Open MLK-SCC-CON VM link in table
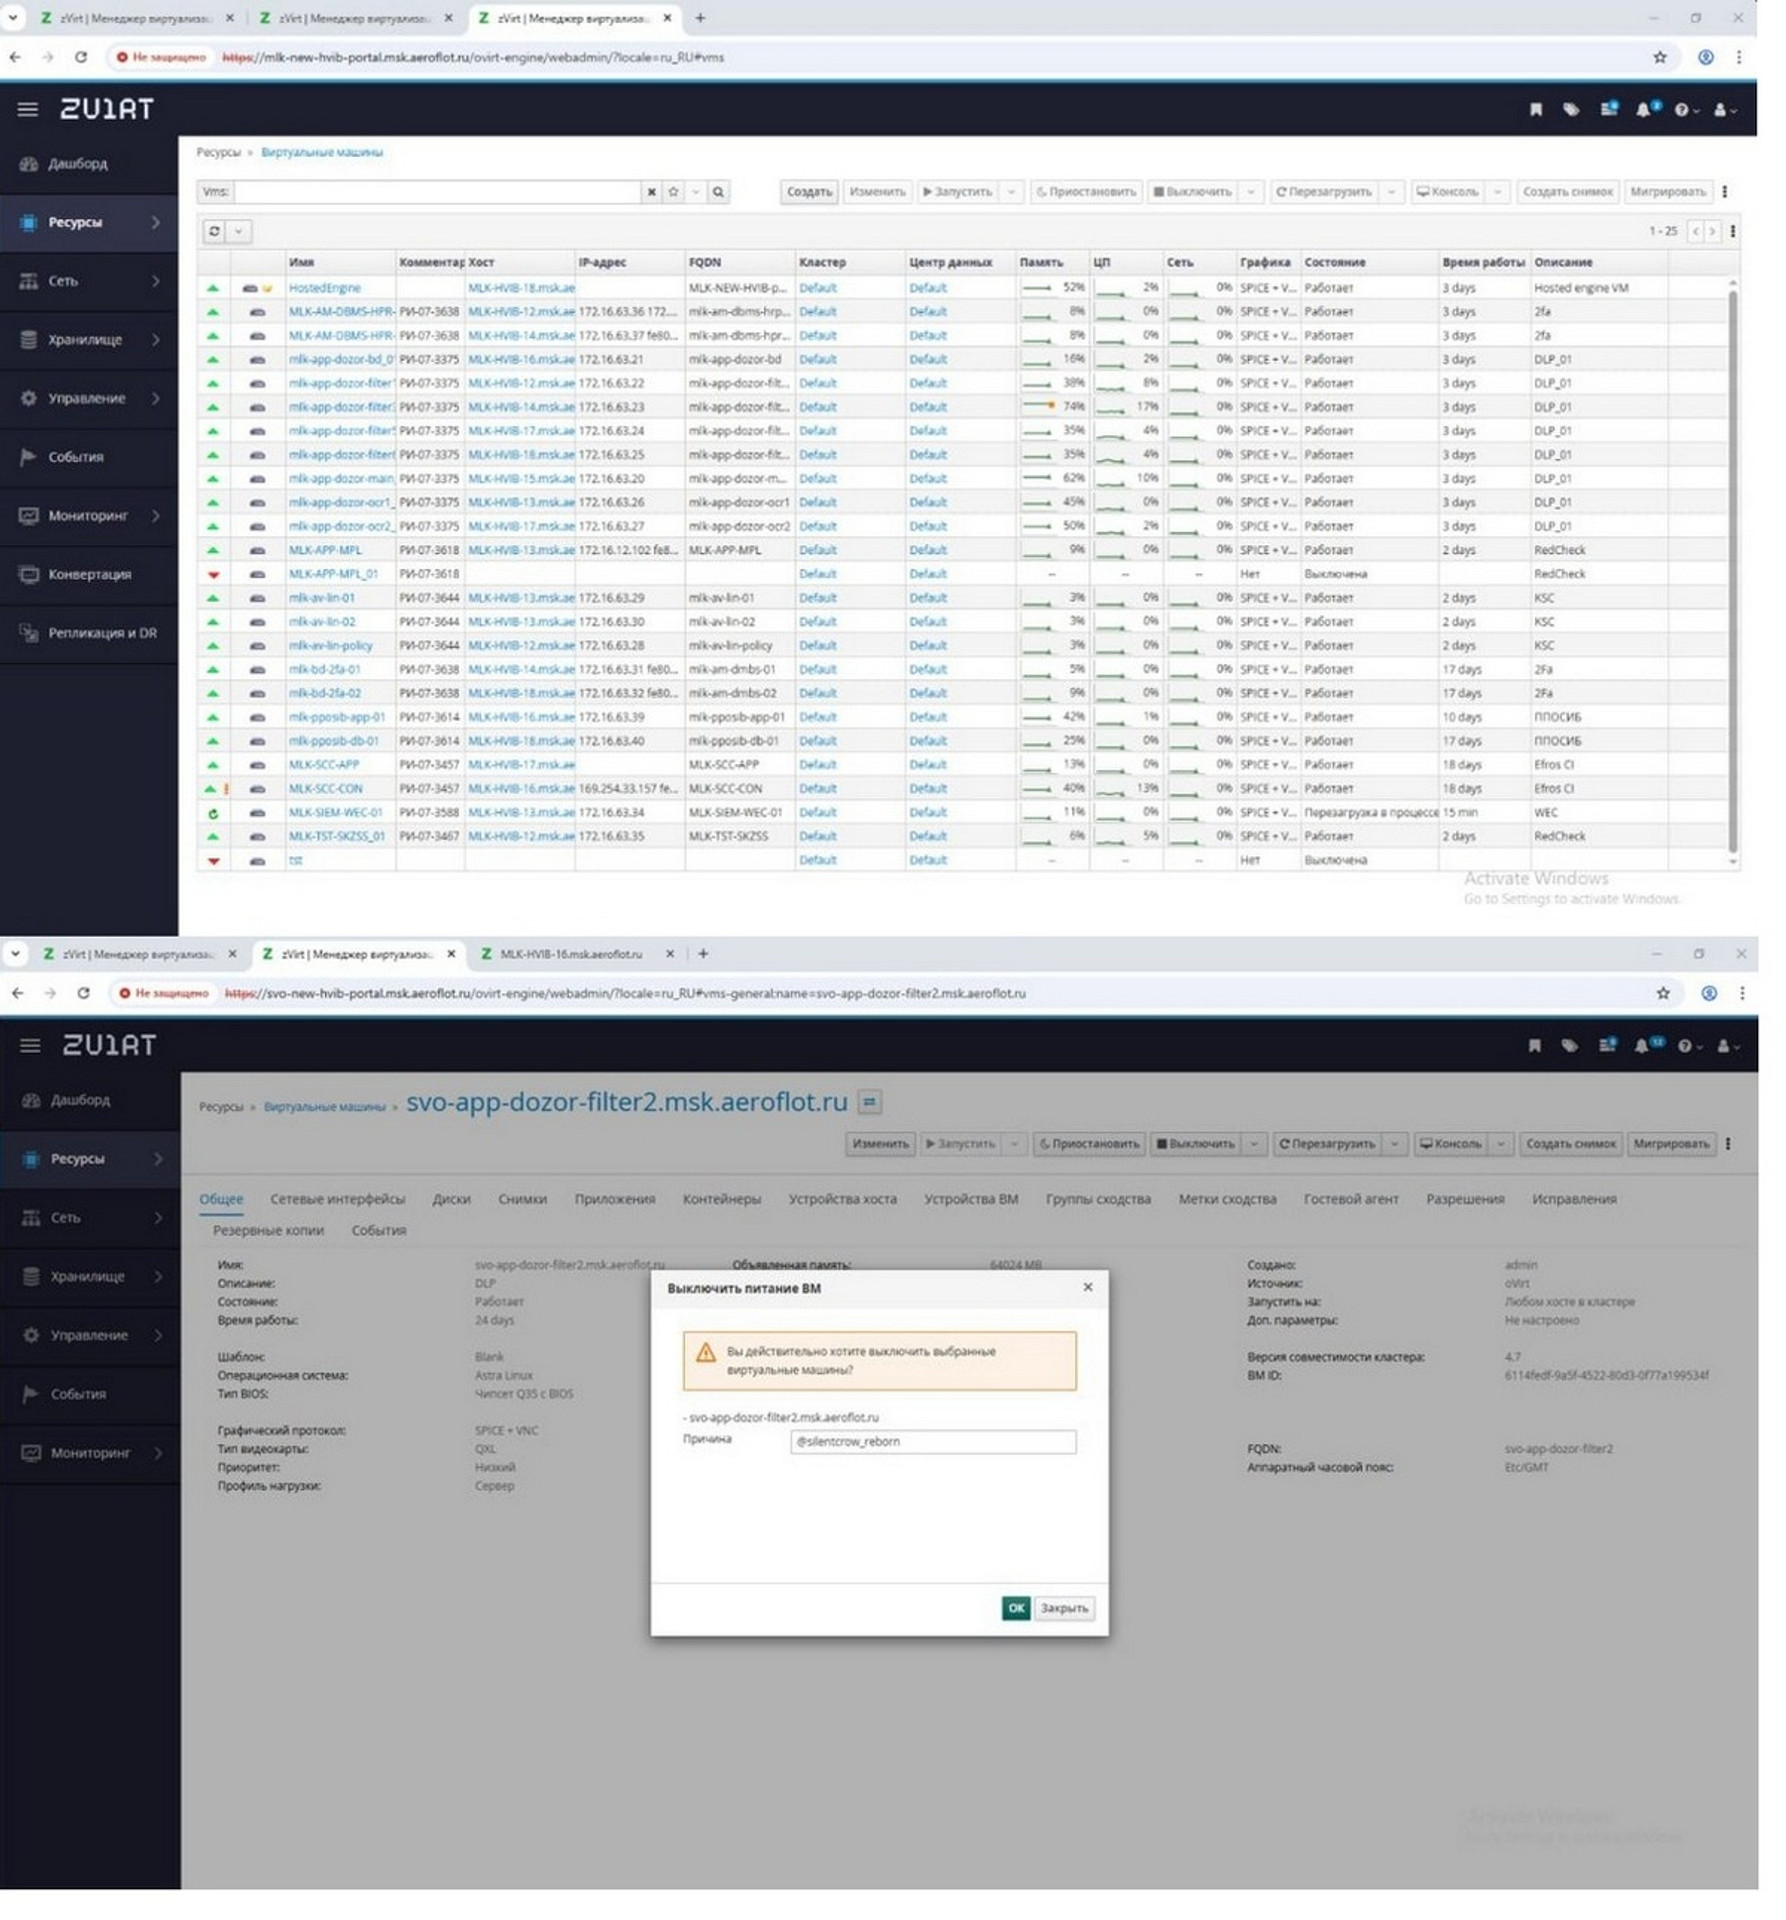The height and width of the screenshot is (1920, 1786). click(x=325, y=789)
